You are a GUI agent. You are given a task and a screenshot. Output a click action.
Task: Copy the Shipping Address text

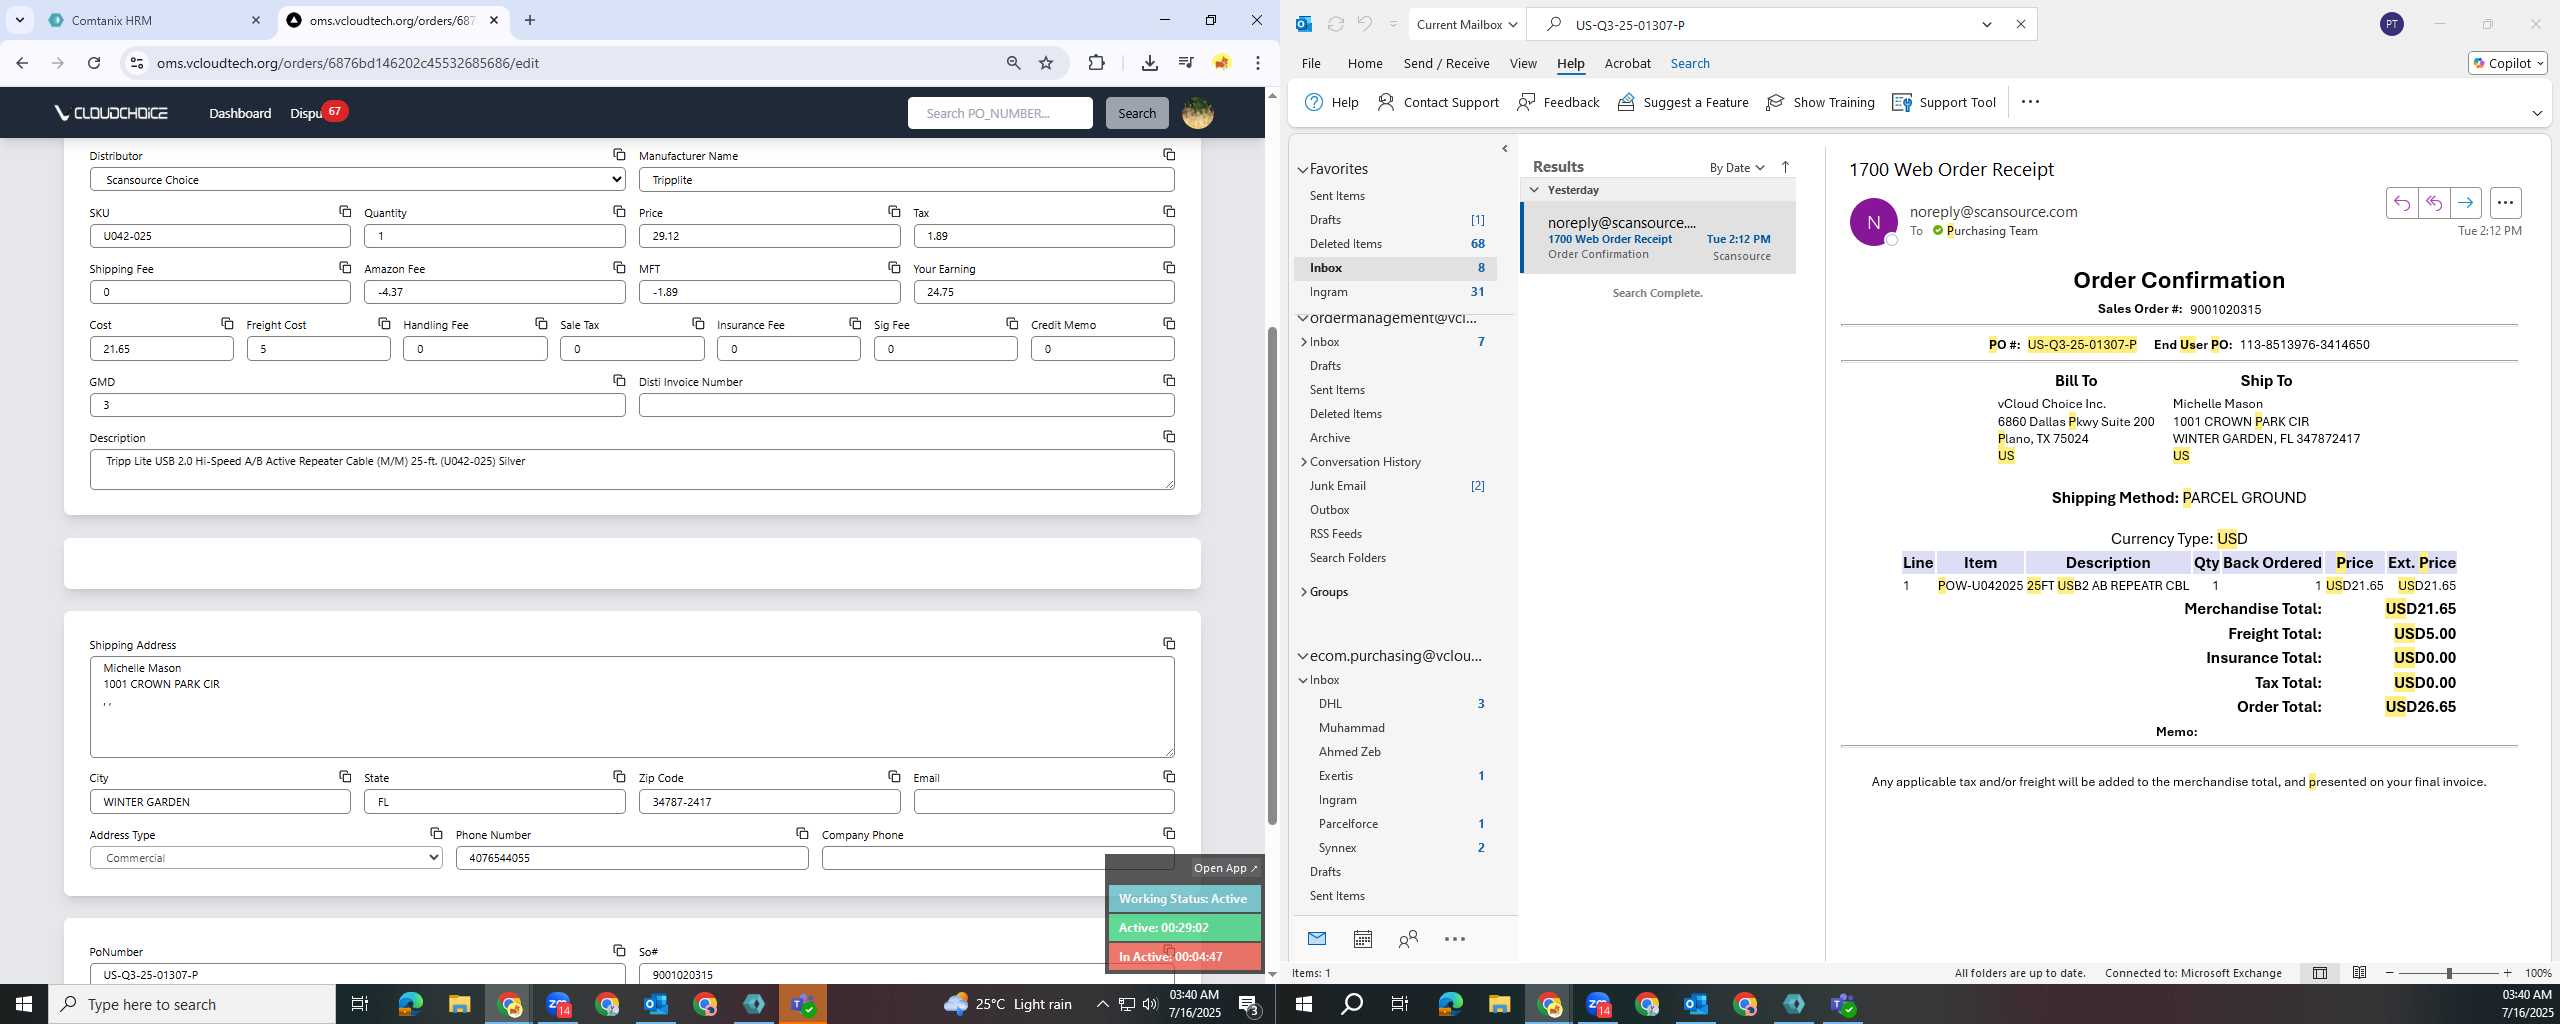[1169, 643]
